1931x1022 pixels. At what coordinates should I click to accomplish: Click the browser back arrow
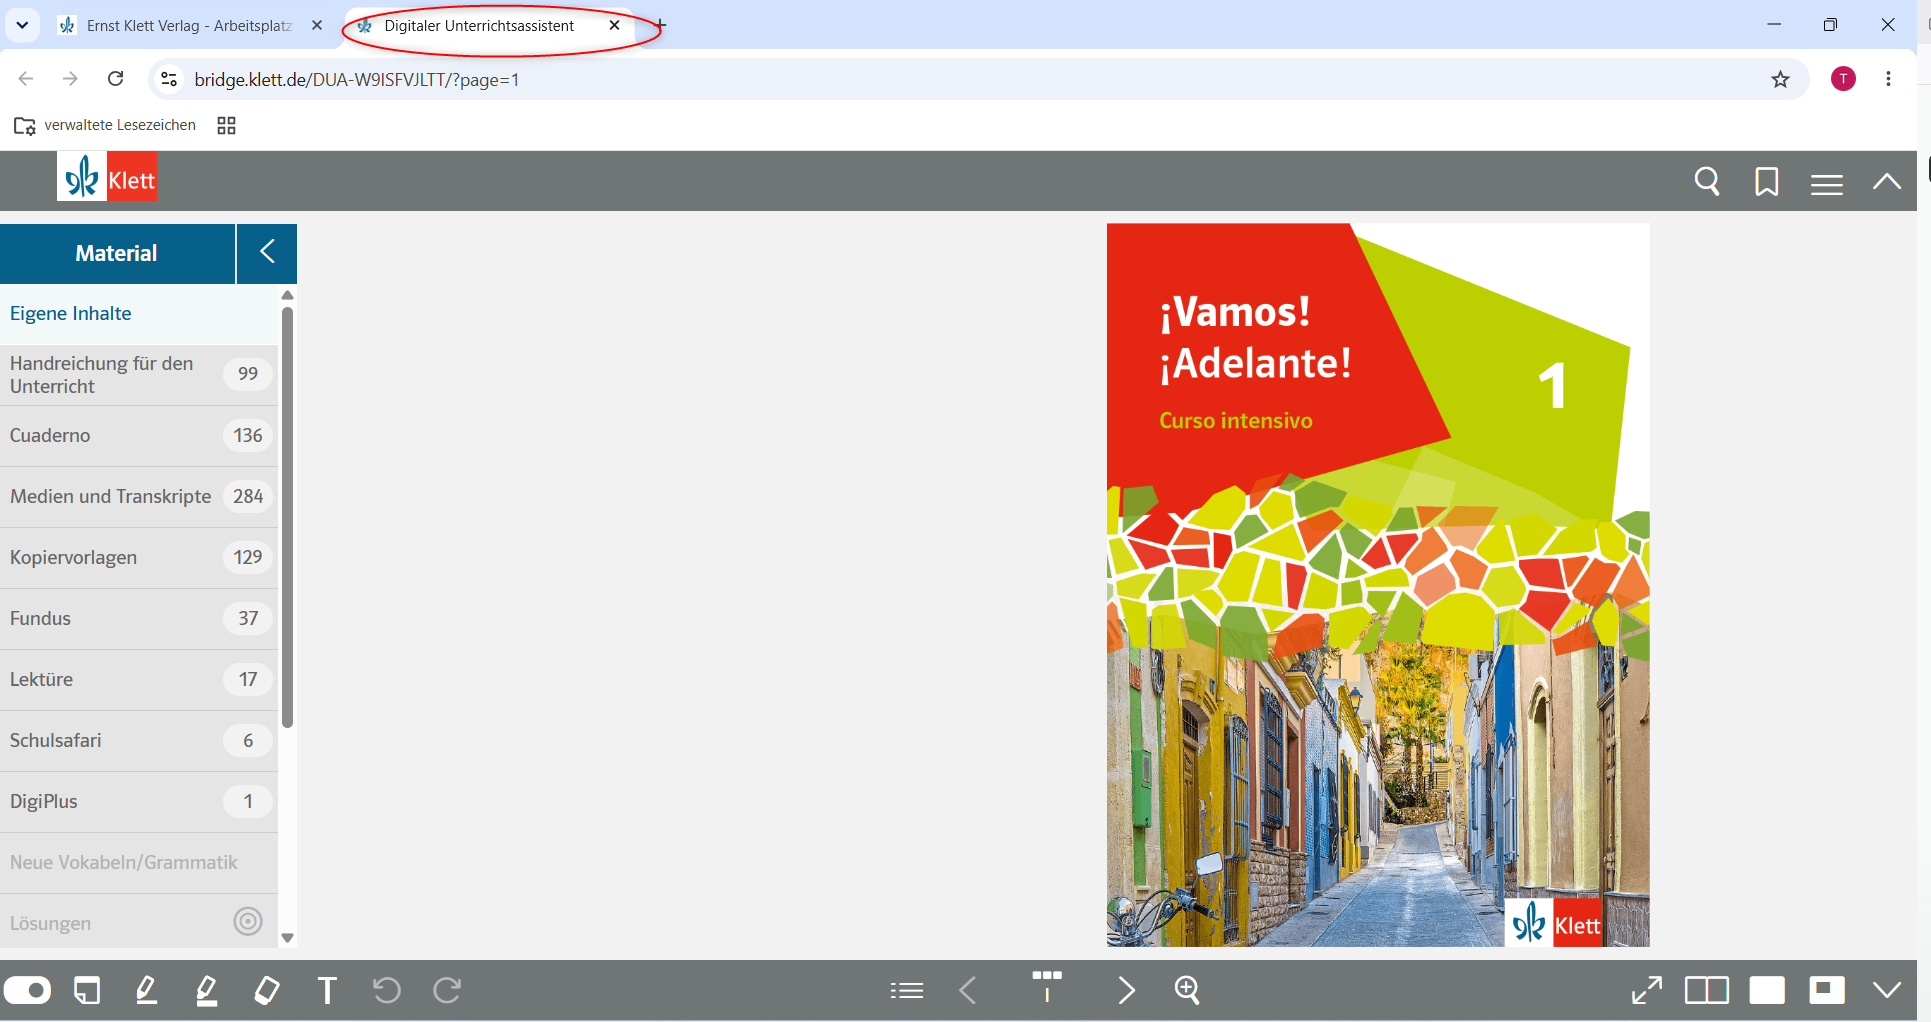(x=26, y=79)
